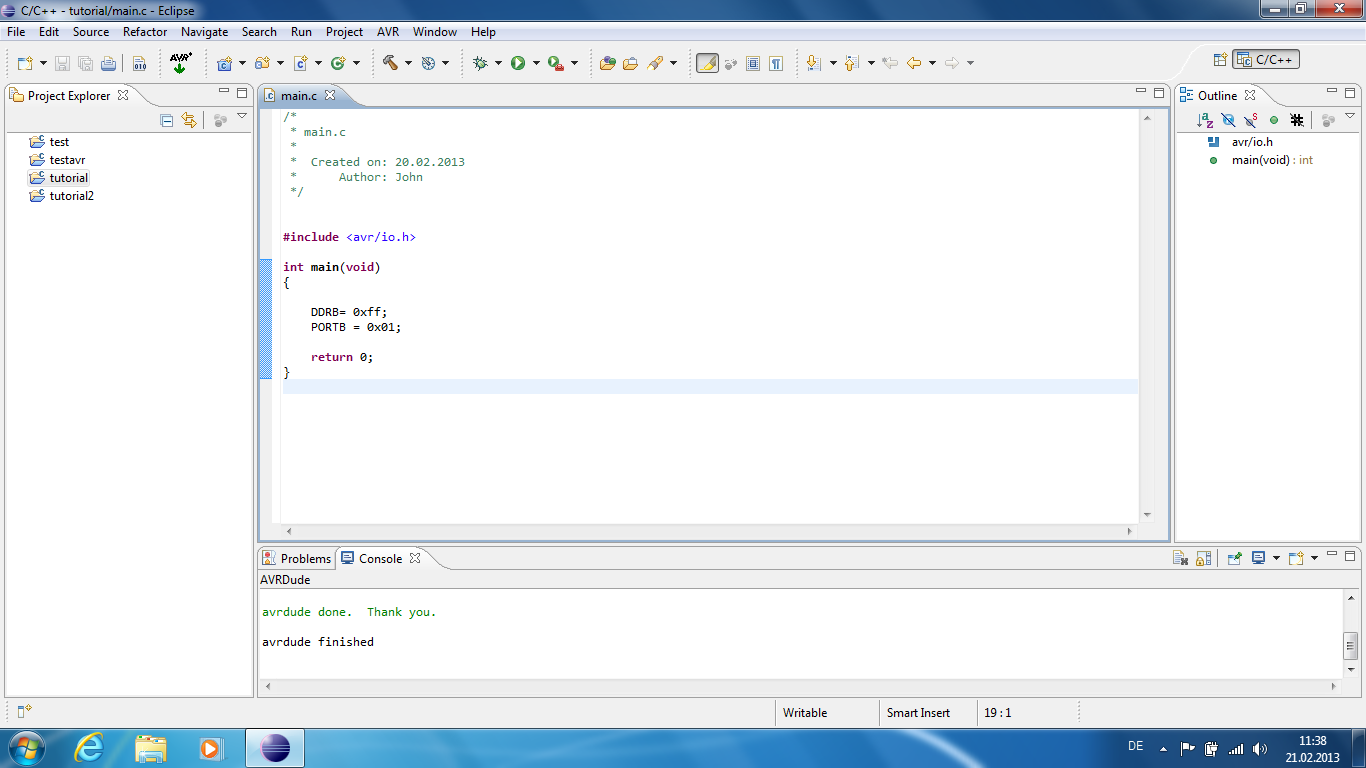Click the AVR upload to target device icon

coord(179,62)
